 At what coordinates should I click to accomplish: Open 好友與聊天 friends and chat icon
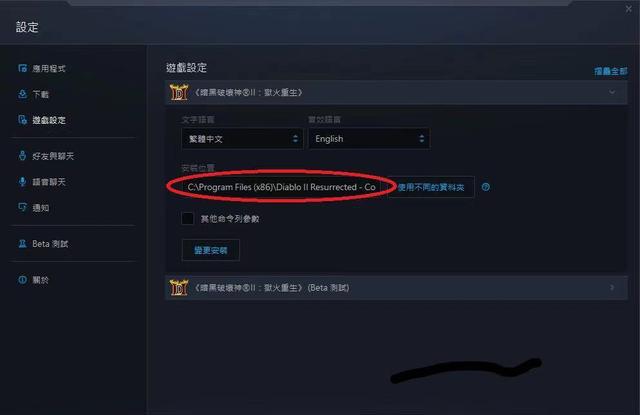(x=22, y=156)
